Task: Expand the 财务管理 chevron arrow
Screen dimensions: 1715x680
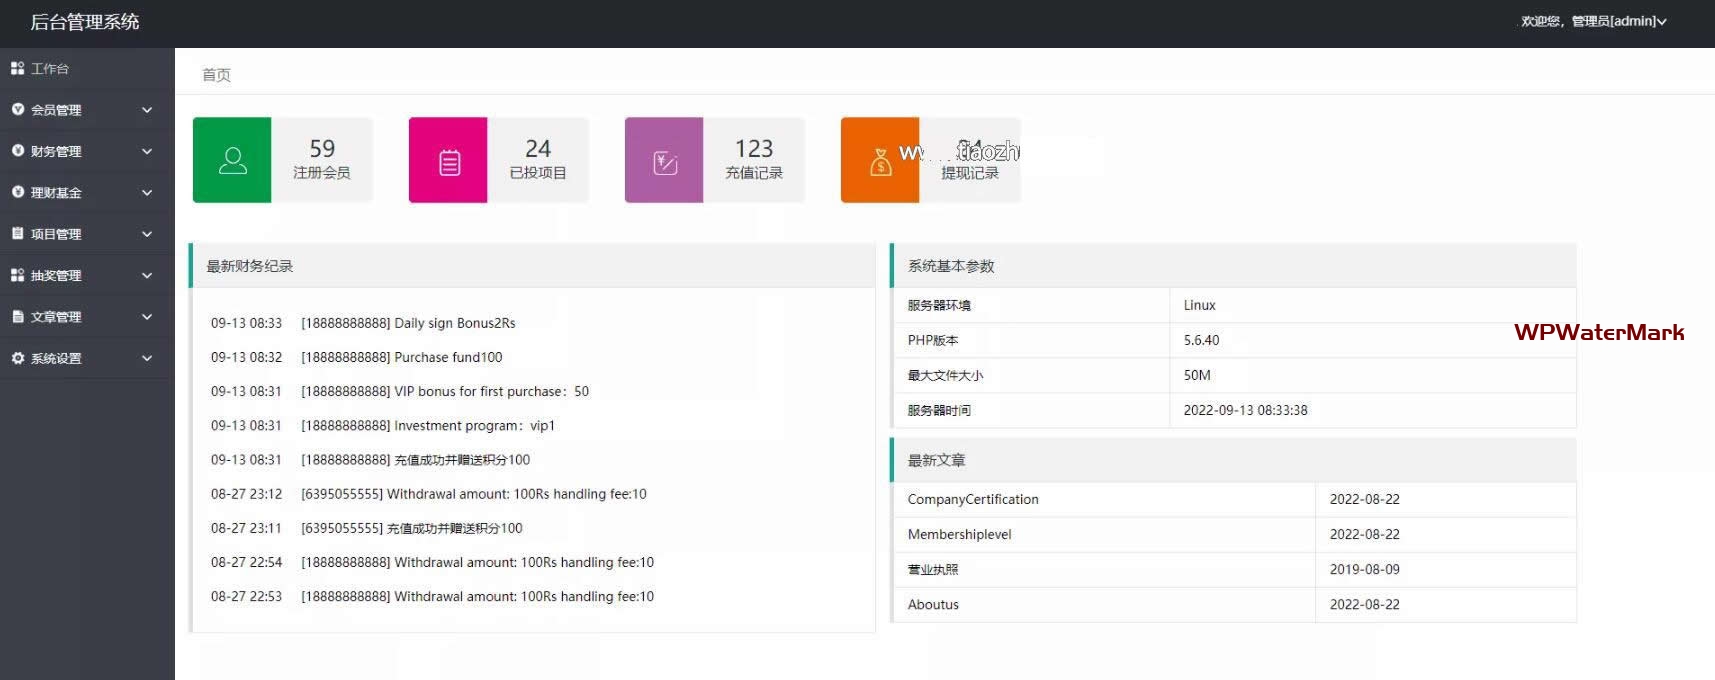Action: [147, 151]
